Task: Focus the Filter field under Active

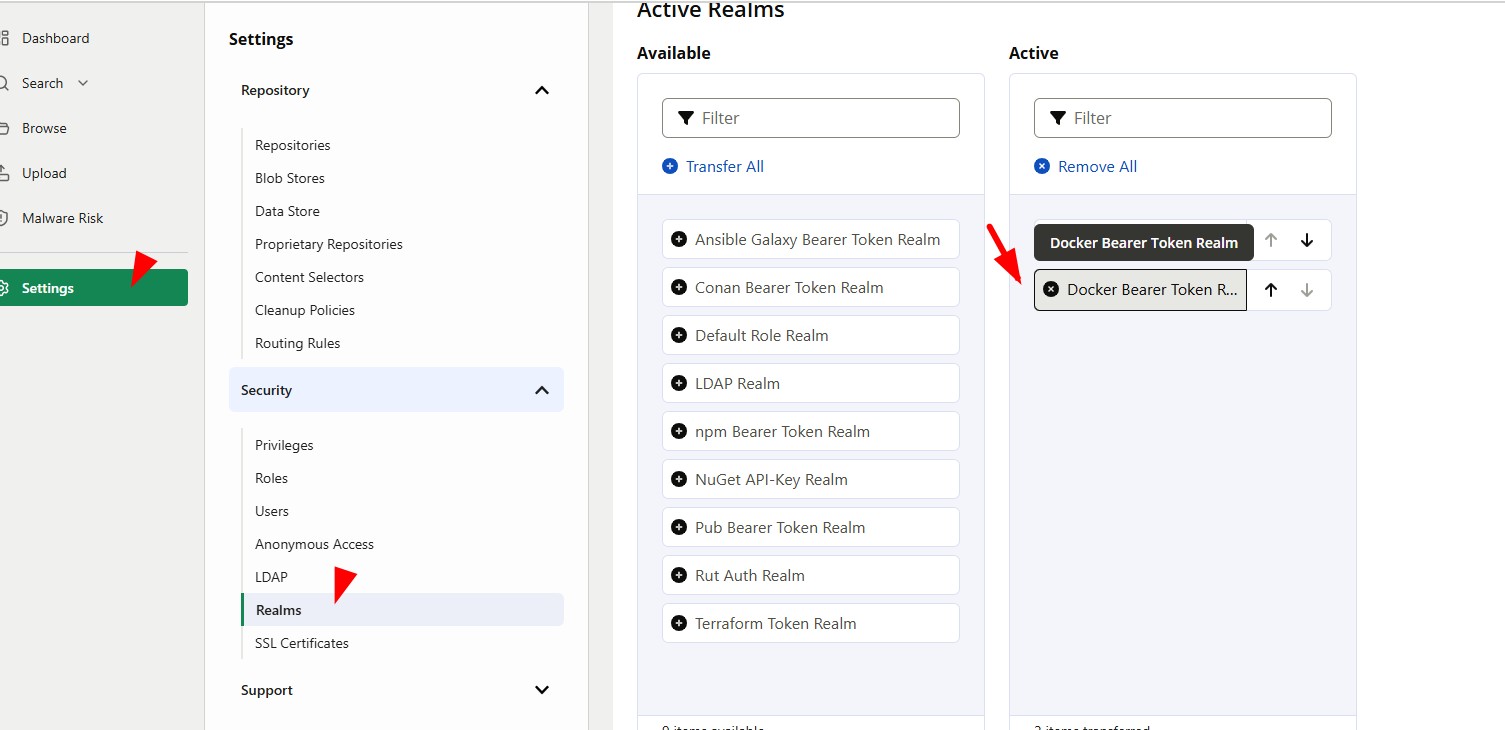Action: pos(1183,118)
